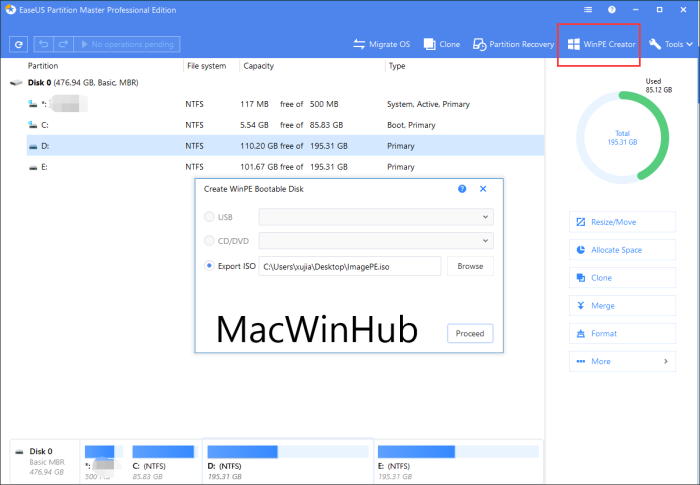This screenshot has height=485, width=700.
Task: Click the Type column header
Action: coord(397,66)
